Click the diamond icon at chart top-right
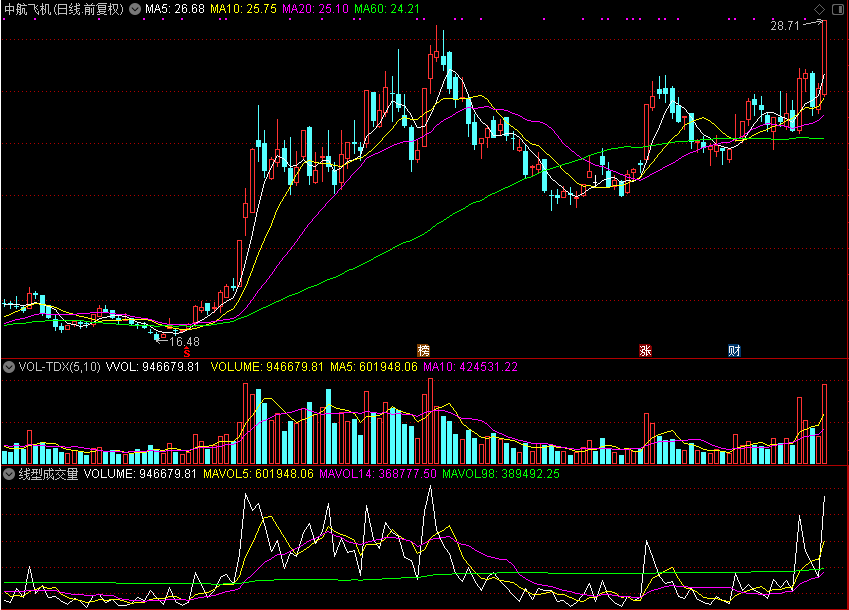 pyautogui.click(x=819, y=9)
